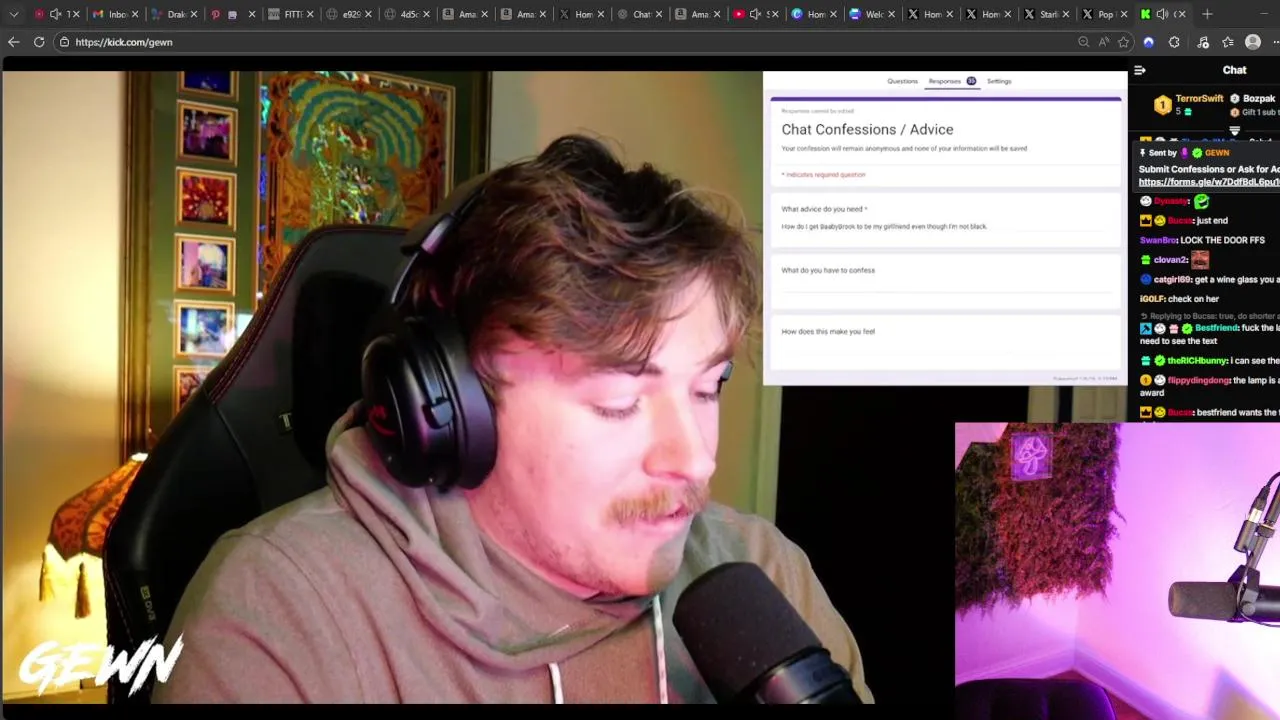Click the address bar URL kick.com/gewn

124,42
